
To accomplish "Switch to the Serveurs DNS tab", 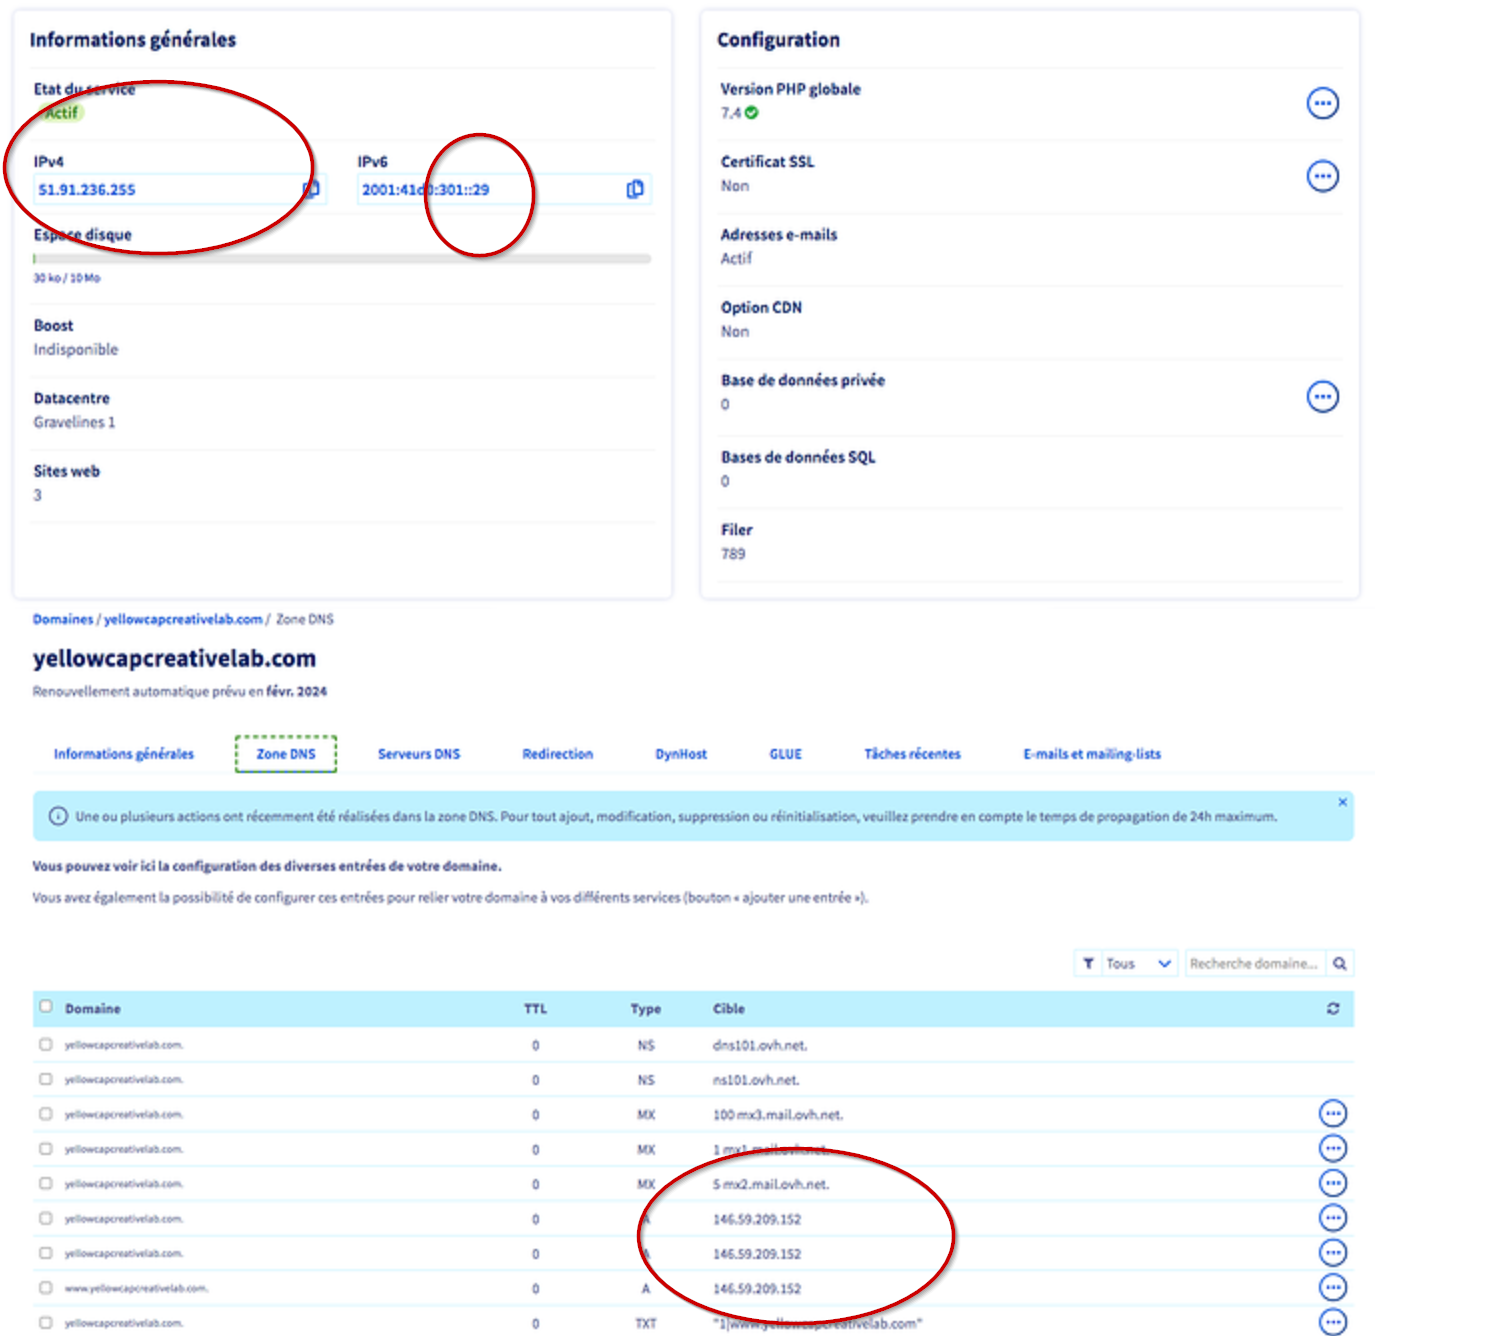I will (419, 754).
